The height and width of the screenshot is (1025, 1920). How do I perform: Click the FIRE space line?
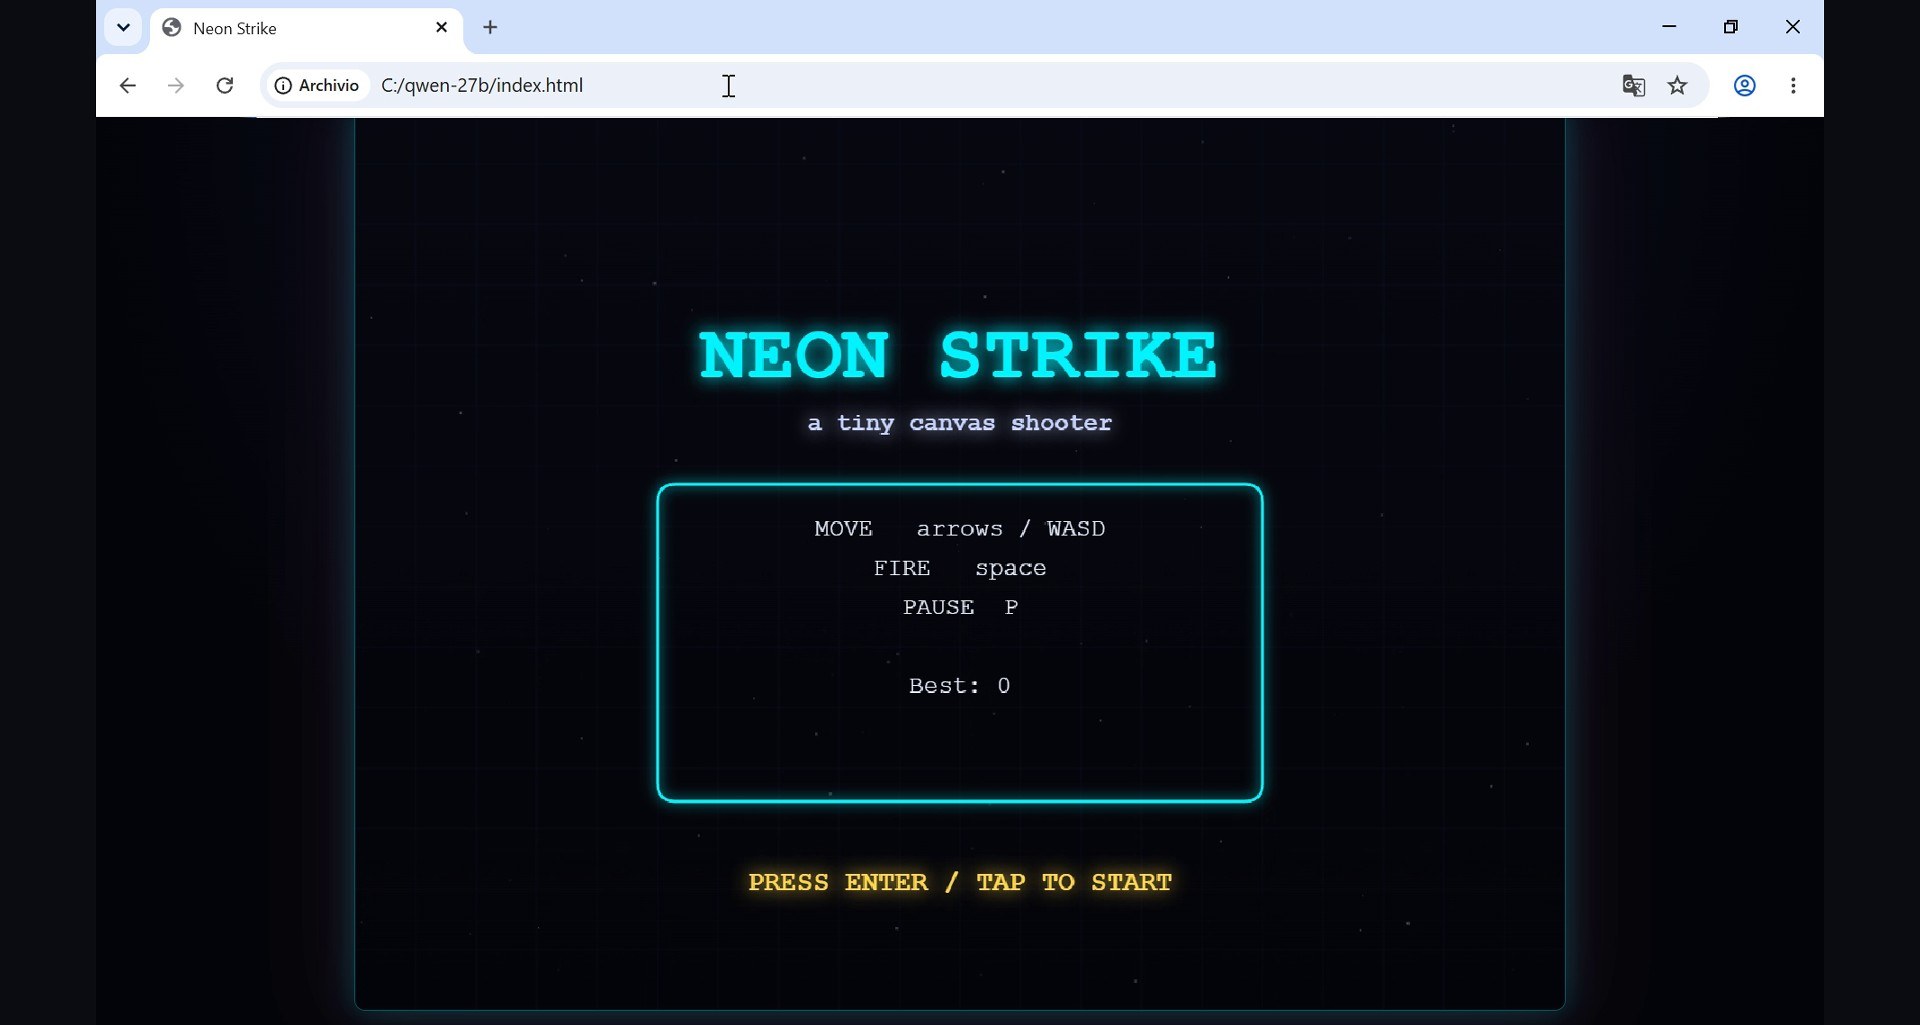tap(960, 568)
